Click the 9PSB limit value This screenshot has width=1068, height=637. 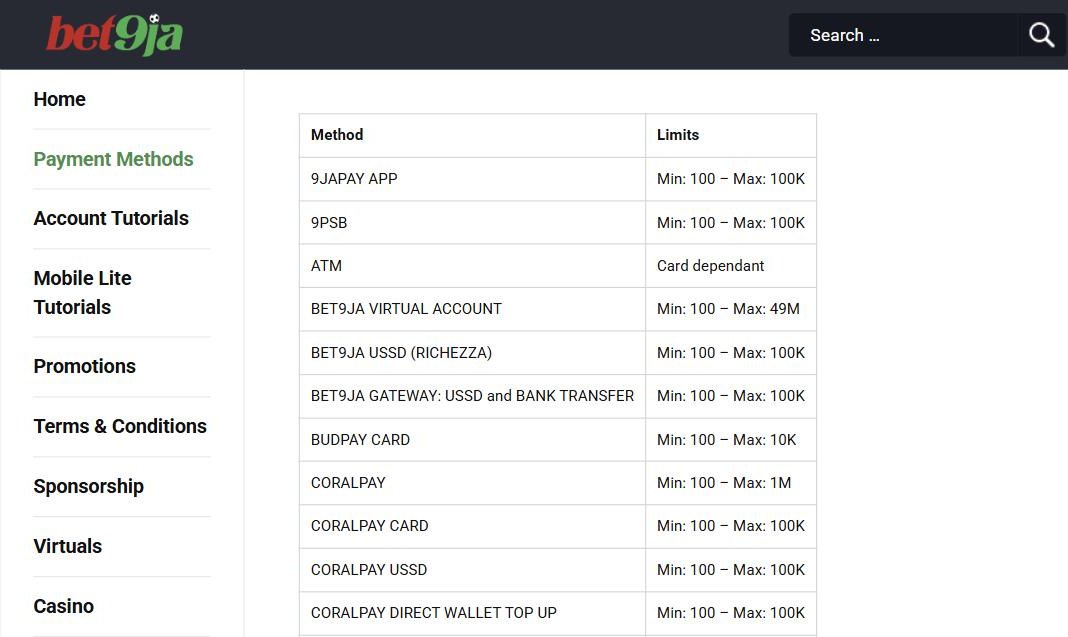[x=731, y=223]
